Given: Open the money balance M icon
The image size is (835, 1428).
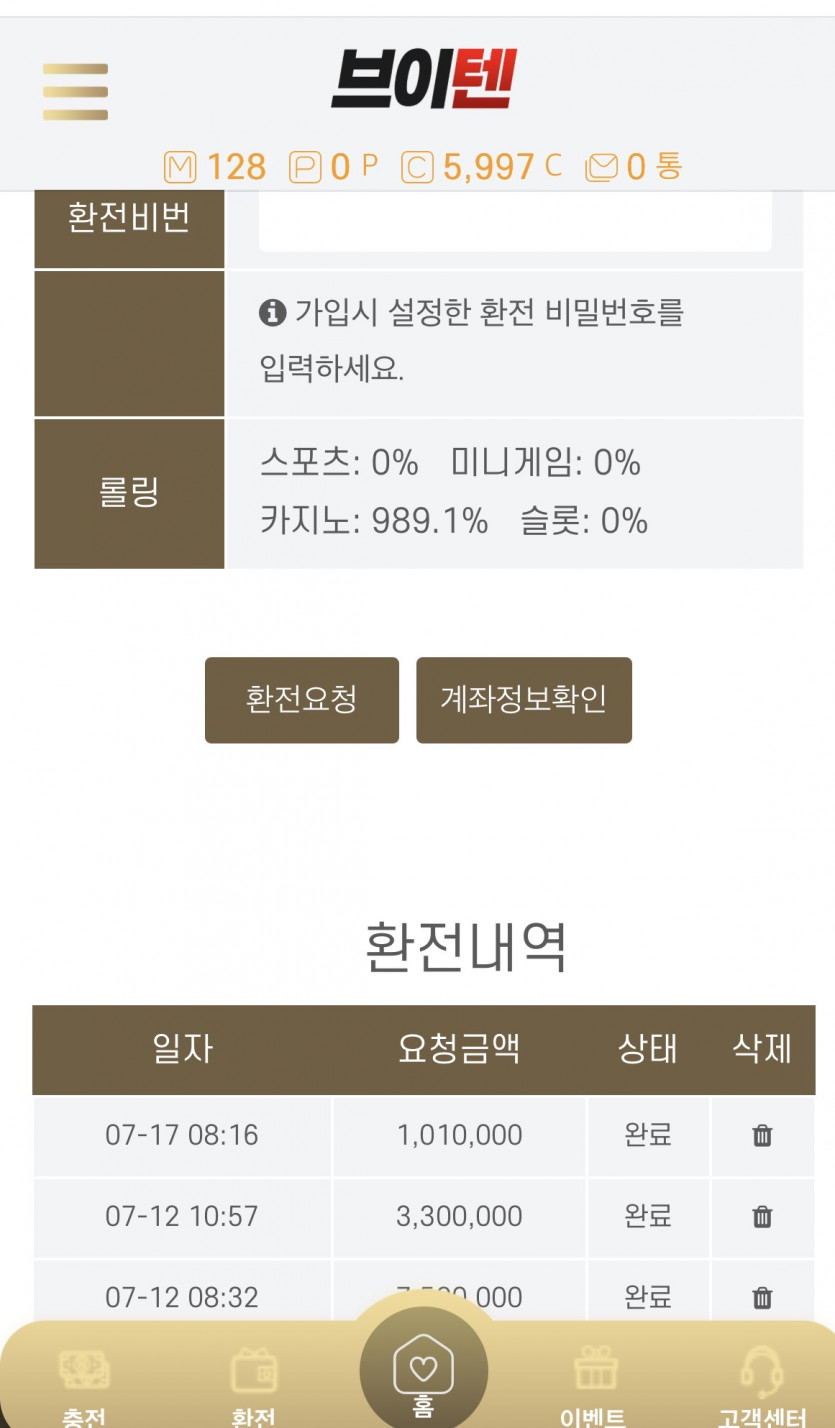Looking at the screenshot, I should (180, 167).
